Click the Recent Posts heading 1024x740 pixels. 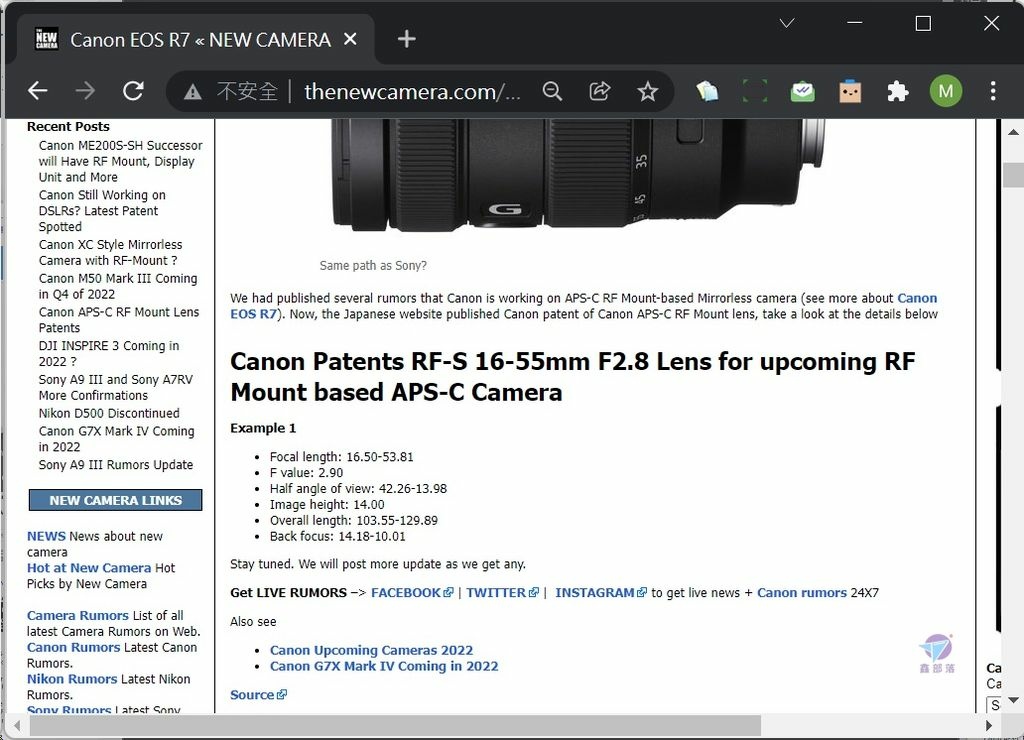[x=68, y=127]
